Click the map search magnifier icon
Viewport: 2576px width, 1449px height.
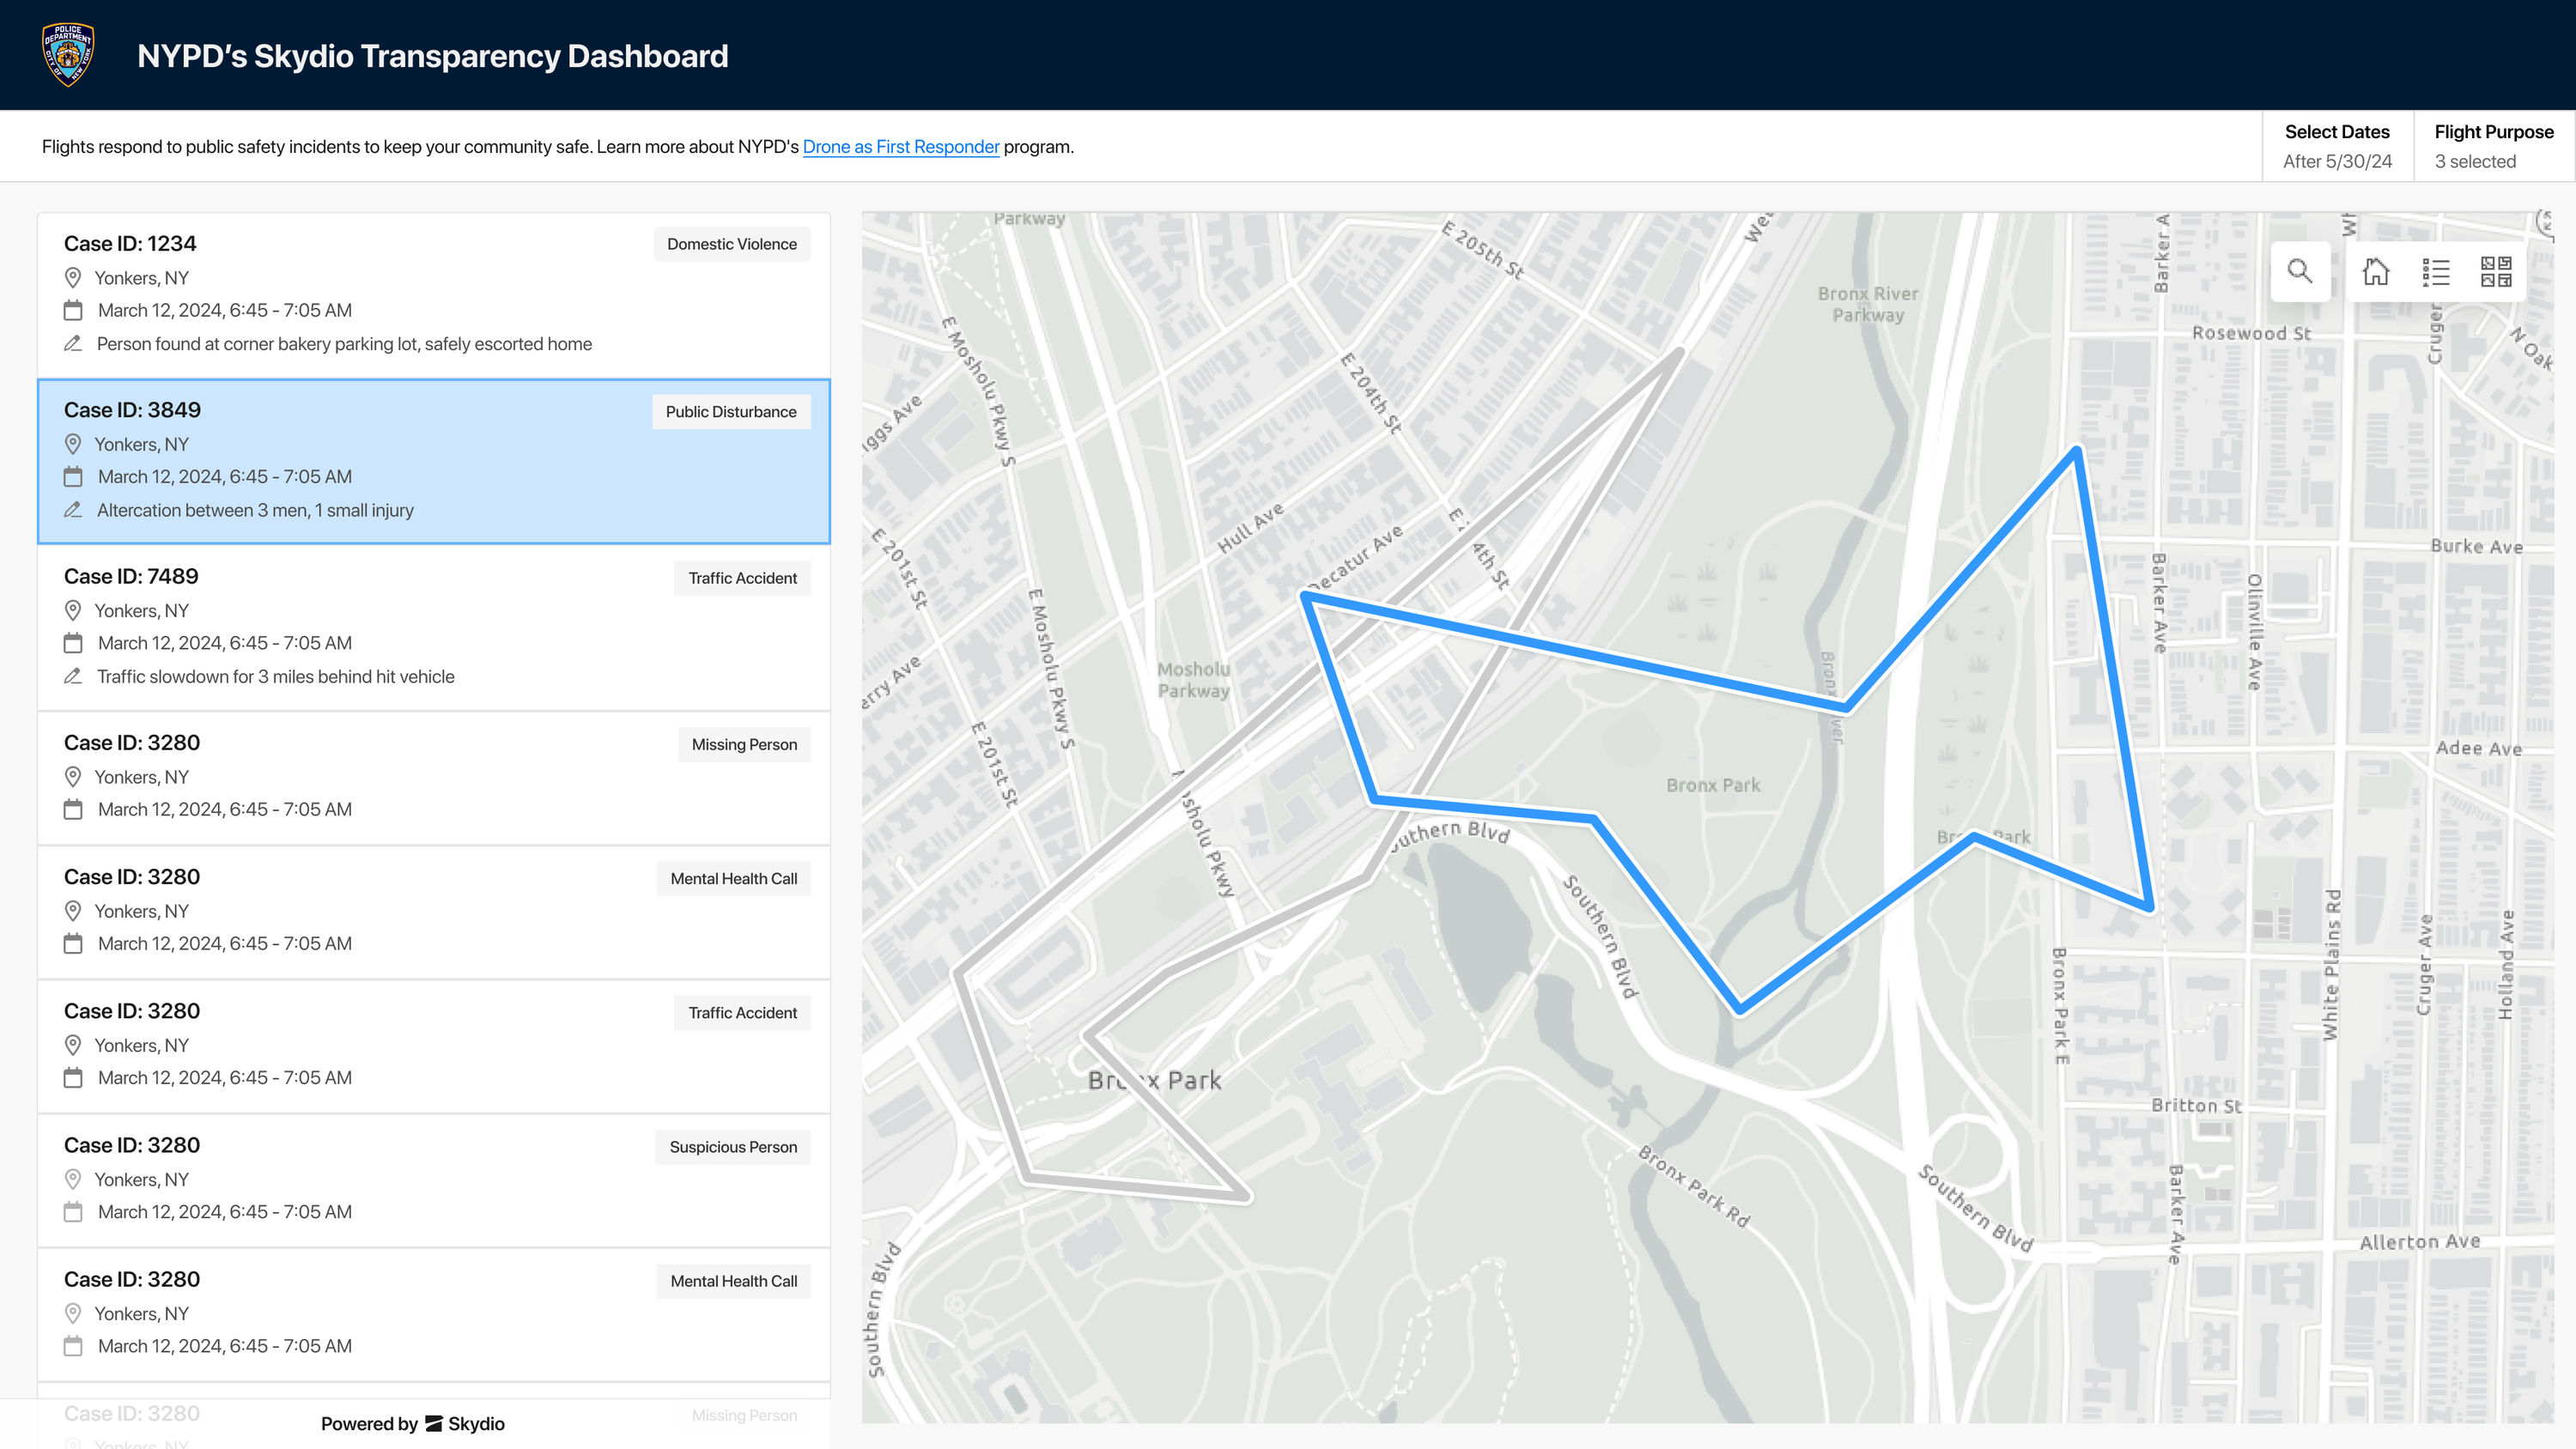coord(2299,271)
